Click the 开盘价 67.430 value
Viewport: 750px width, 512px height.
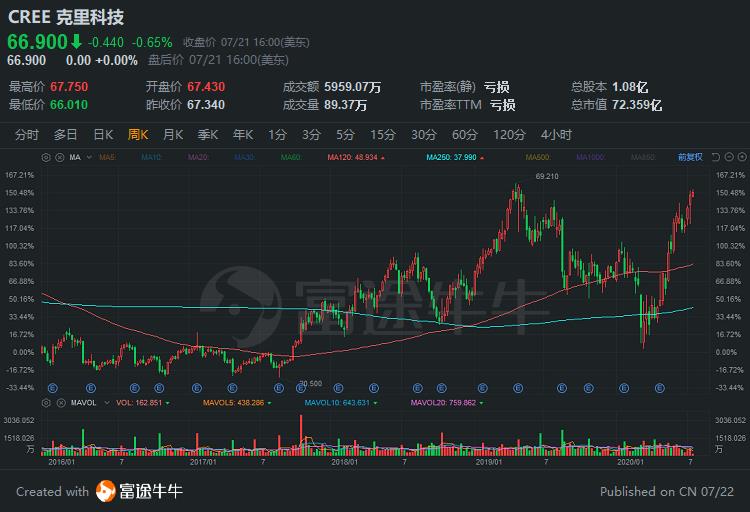206,87
